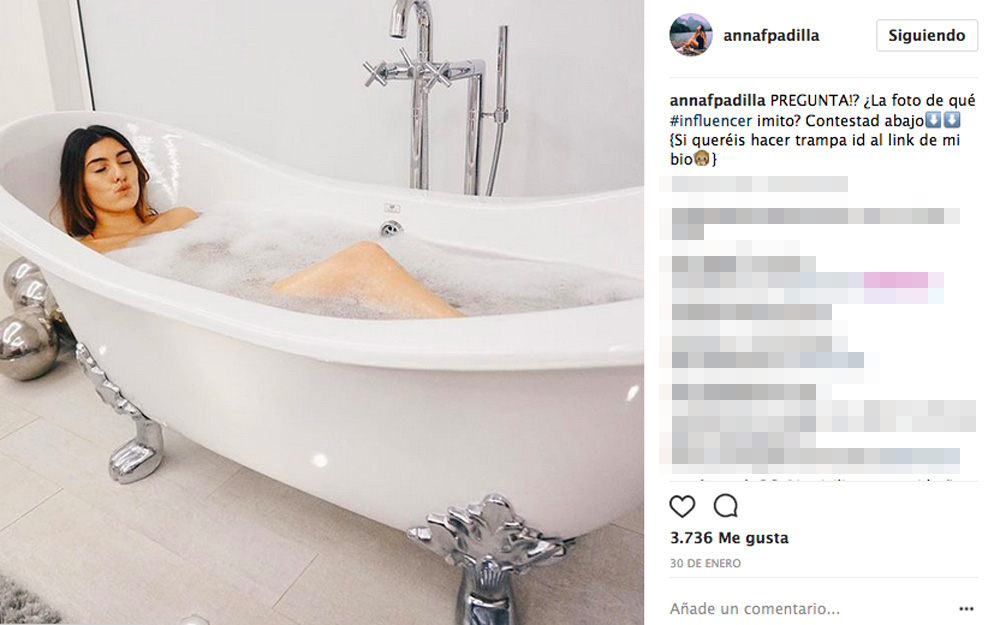The width and height of the screenshot is (1000, 625).
Task: Click the bathtub photo
Action: (x=322, y=312)
